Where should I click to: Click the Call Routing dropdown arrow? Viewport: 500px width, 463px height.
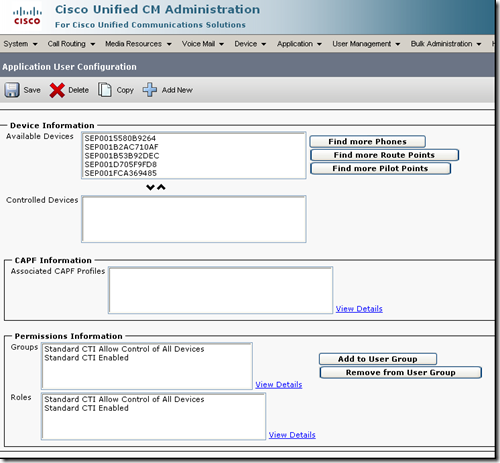(93, 44)
